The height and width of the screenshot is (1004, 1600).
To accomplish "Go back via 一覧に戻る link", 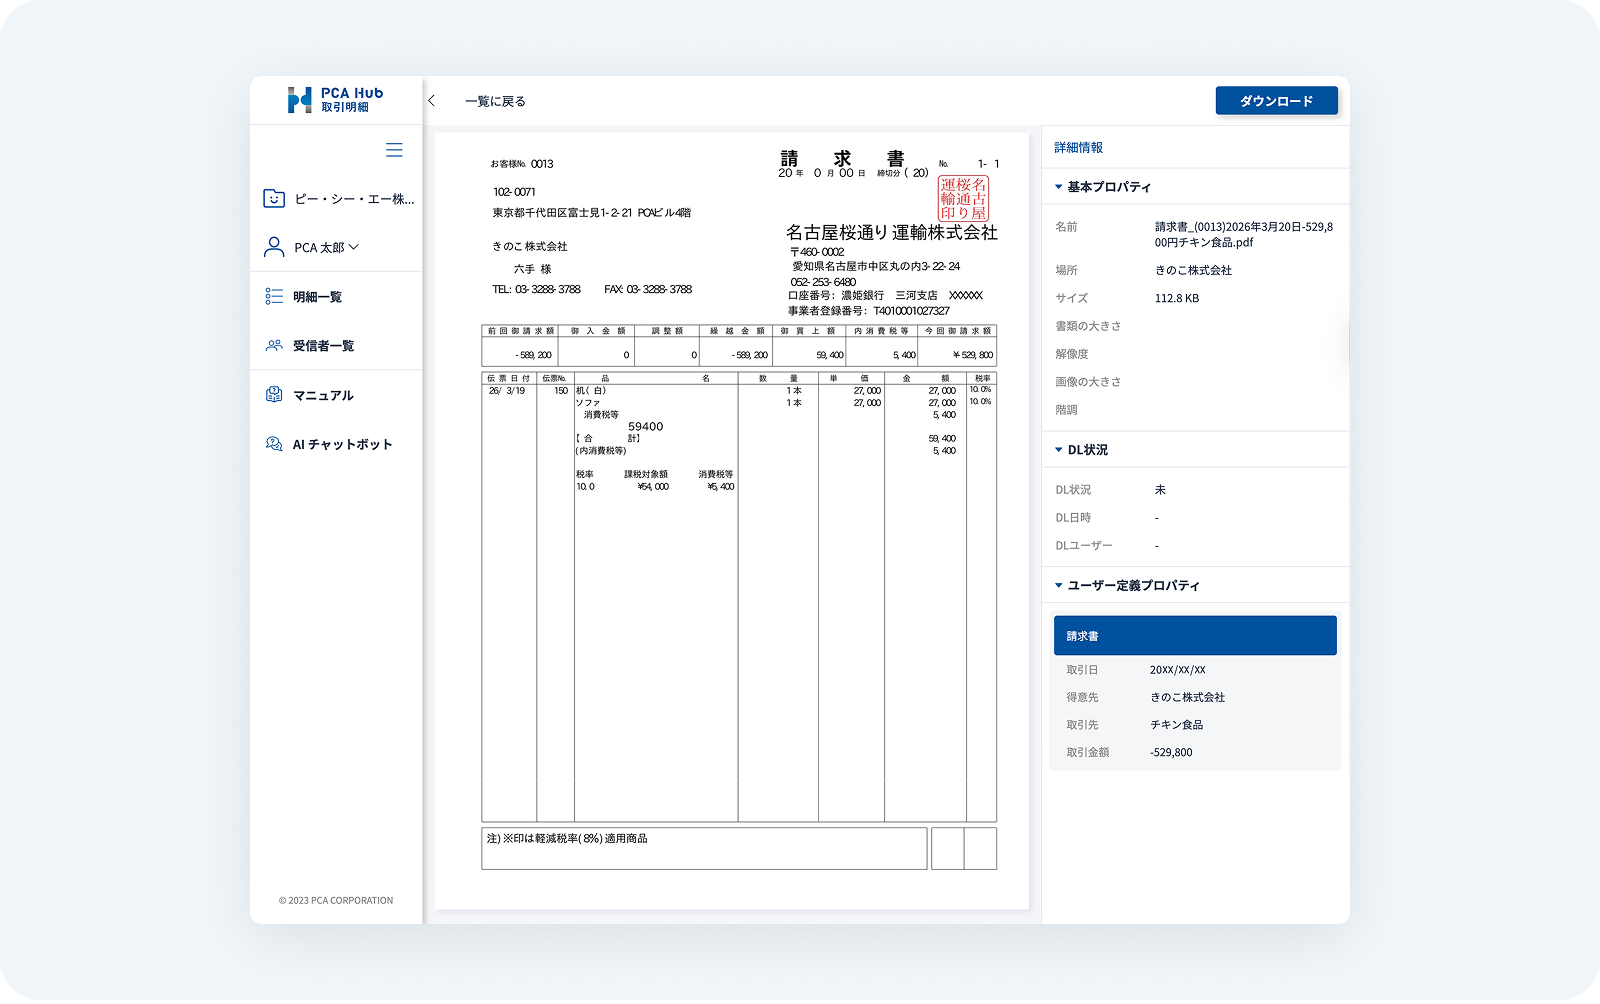I will (495, 101).
